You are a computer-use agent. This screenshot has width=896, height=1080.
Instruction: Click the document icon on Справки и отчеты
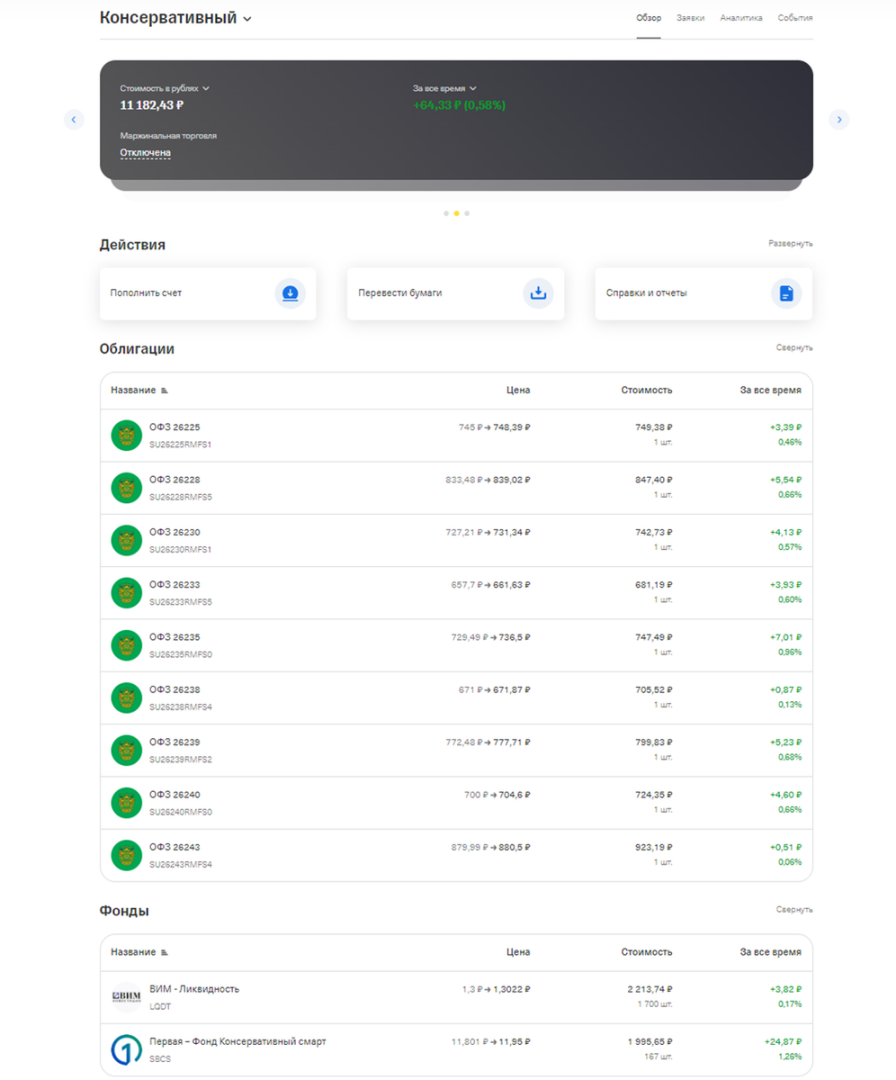786,293
